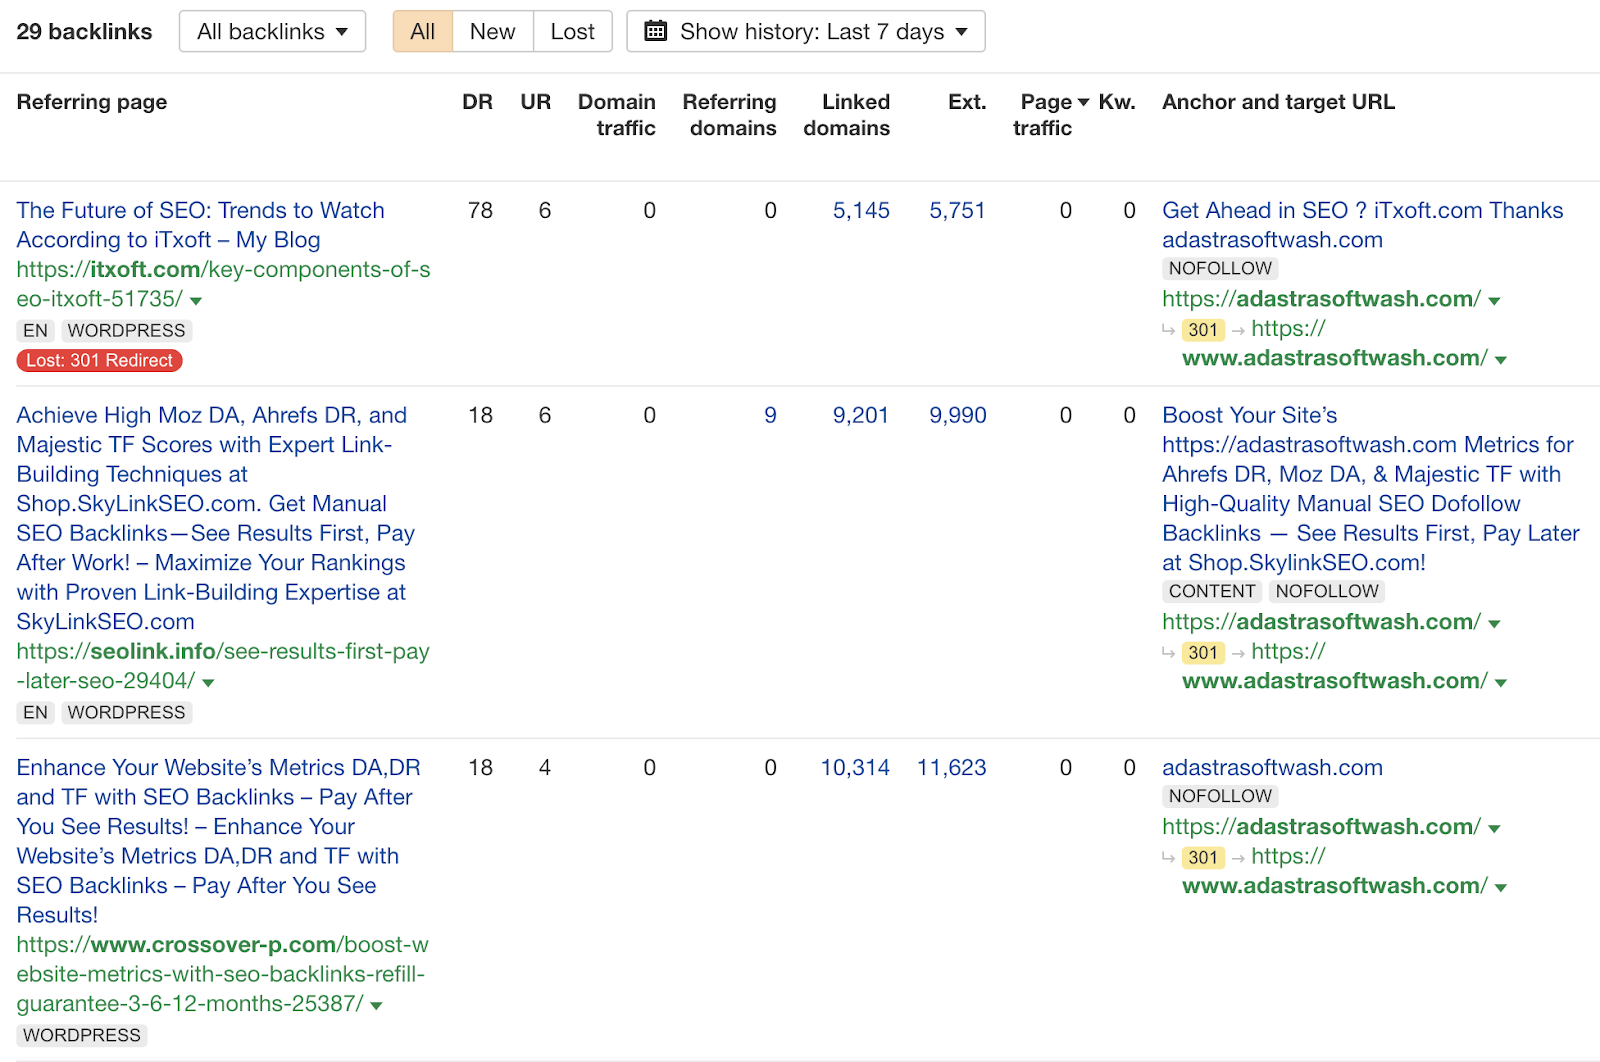Viewport: 1600px width, 1062px height.
Task: Expand the itxoft.com URL dropdown arrow
Action: click(196, 301)
